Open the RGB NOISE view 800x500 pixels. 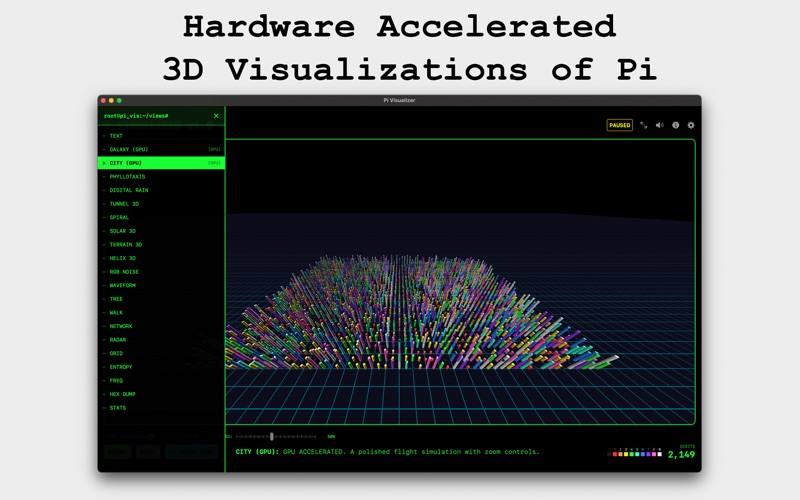(x=161, y=272)
